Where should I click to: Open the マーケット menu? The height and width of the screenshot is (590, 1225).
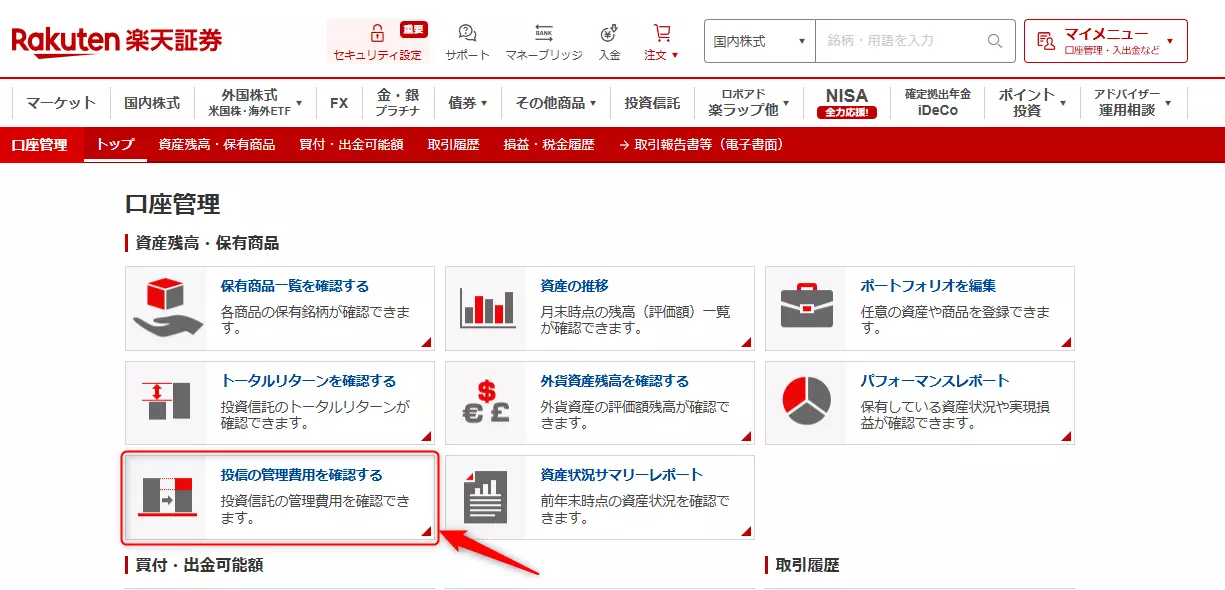pos(61,102)
